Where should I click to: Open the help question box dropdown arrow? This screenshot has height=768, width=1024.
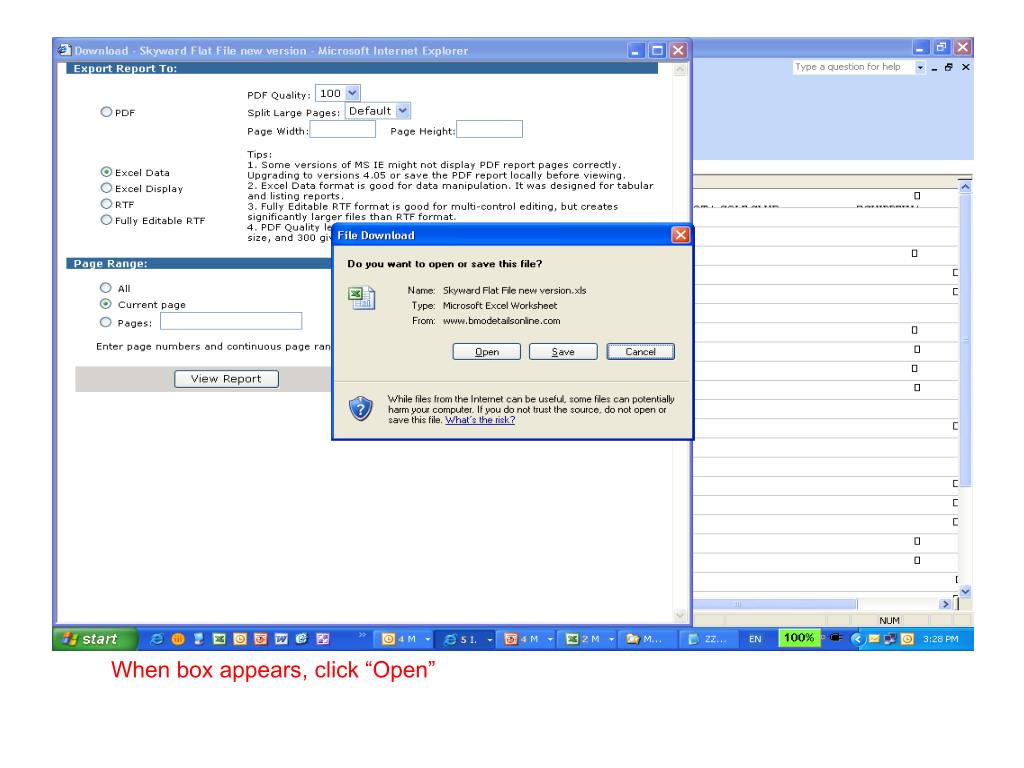click(x=920, y=67)
